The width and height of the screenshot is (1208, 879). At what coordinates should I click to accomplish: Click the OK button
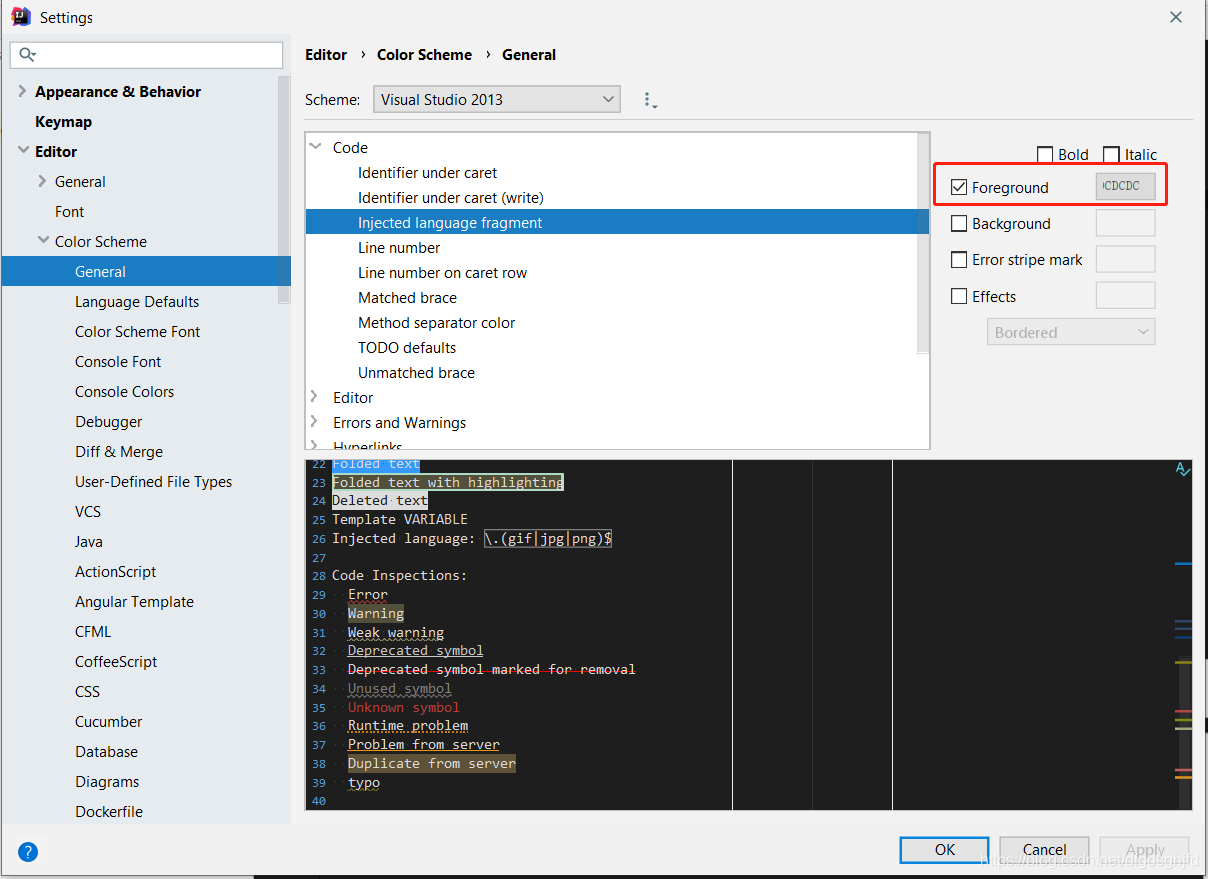pos(944,850)
